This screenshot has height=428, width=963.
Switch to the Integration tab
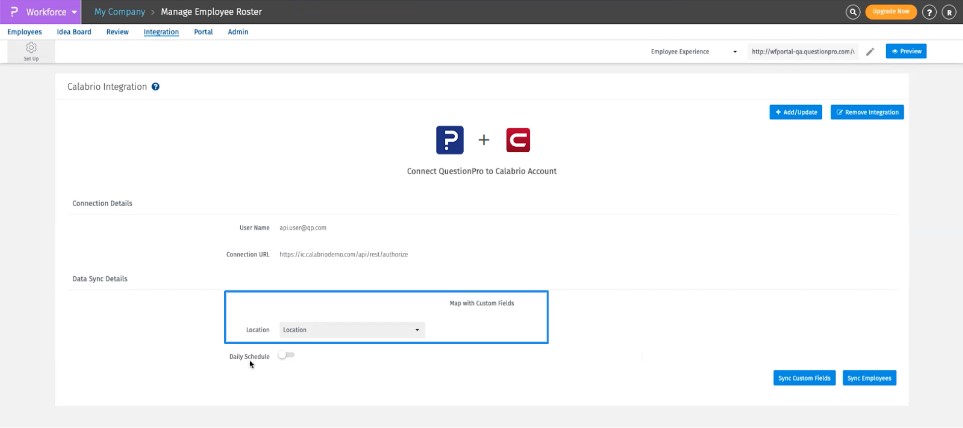(161, 32)
